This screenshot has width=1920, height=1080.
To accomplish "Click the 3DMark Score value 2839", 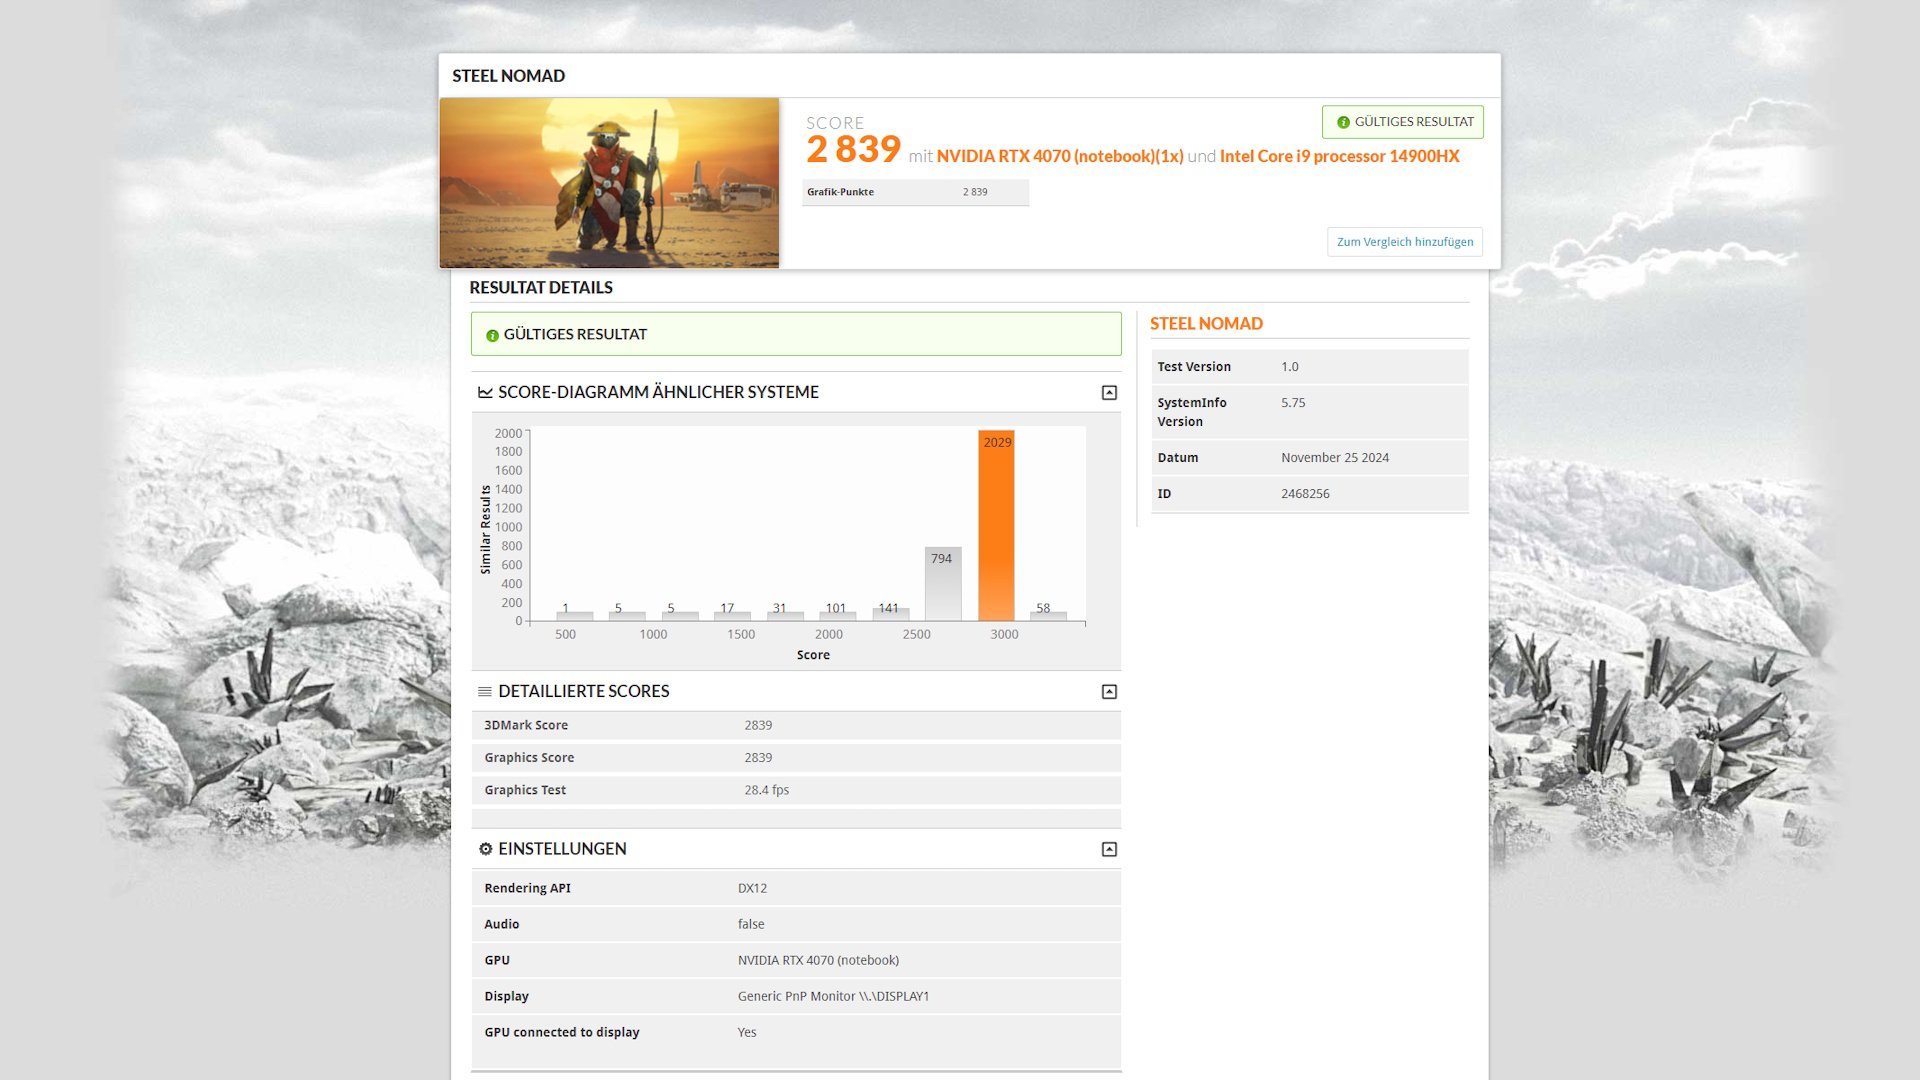I will [758, 726].
